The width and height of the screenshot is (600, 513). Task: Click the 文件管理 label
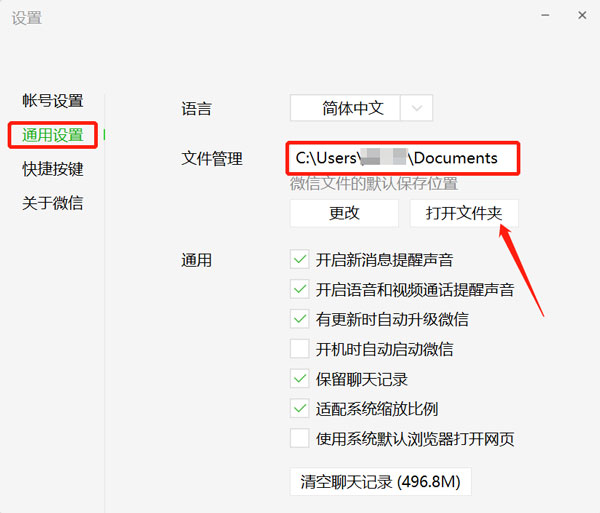point(212,158)
